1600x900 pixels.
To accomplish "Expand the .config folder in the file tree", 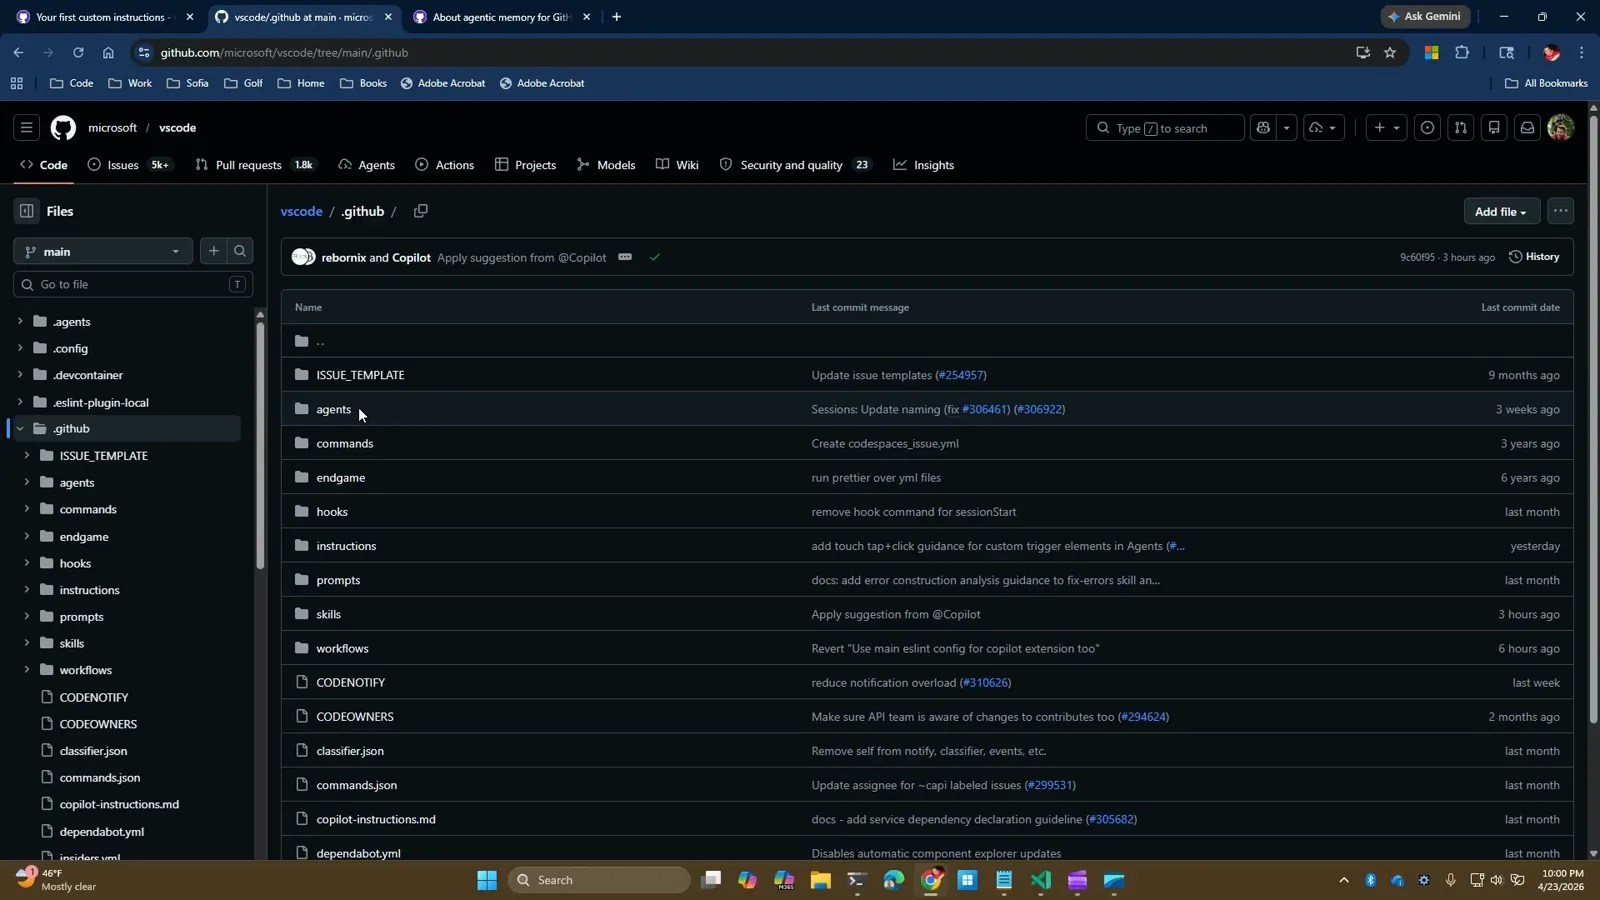I will coord(20,348).
